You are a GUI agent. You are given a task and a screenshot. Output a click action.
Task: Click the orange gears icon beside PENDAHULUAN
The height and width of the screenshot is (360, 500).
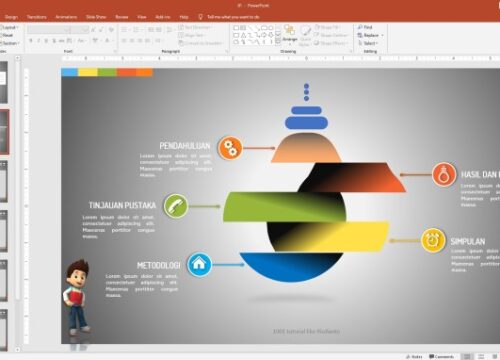coord(230,148)
